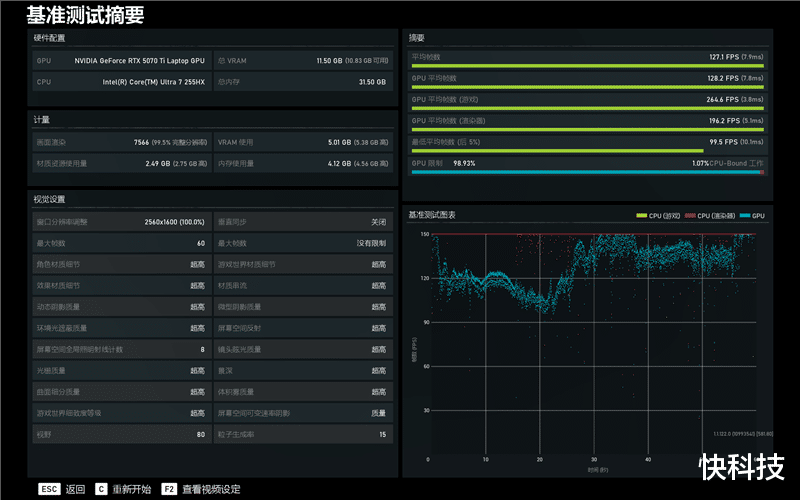Click the F2 key icon

(169, 489)
